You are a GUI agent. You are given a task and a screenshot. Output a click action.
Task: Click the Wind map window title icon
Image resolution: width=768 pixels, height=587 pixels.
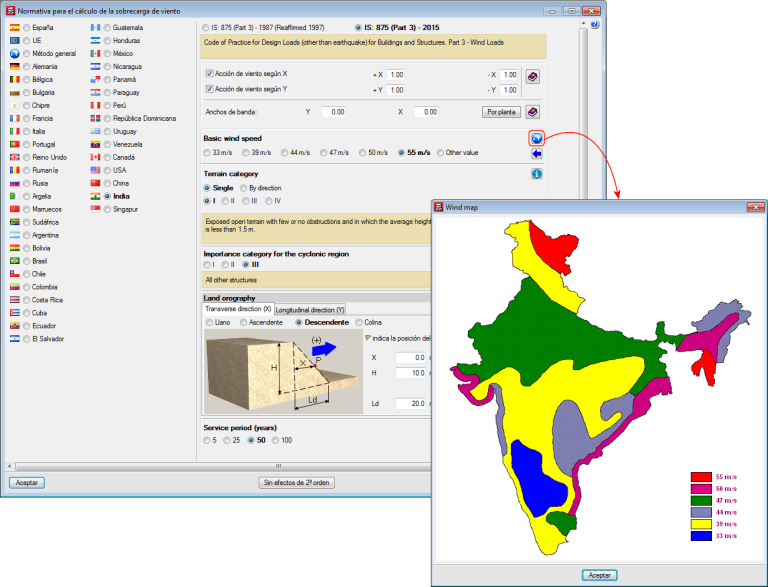click(439, 207)
